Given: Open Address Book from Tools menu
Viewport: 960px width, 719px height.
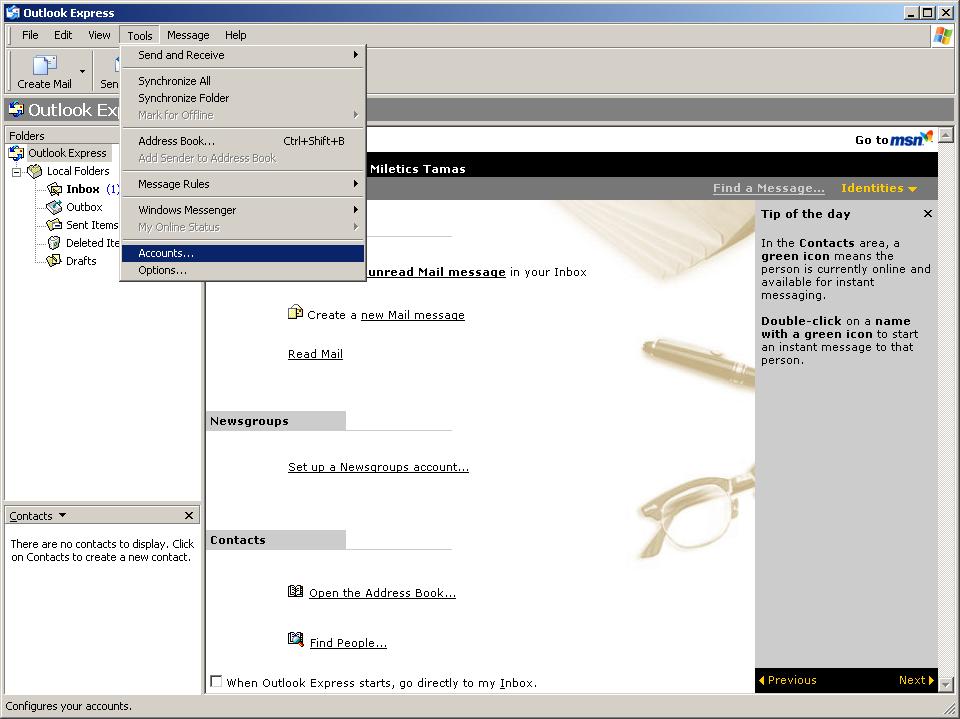Looking at the screenshot, I should [242, 141].
